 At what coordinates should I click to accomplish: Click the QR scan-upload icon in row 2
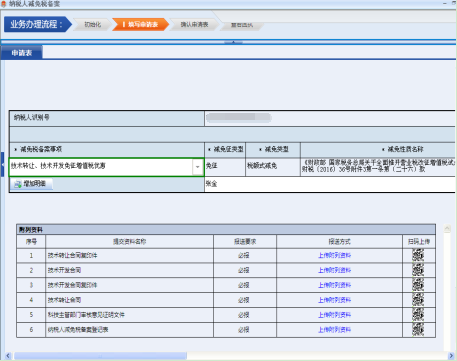pyautogui.click(x=418, y=270)
